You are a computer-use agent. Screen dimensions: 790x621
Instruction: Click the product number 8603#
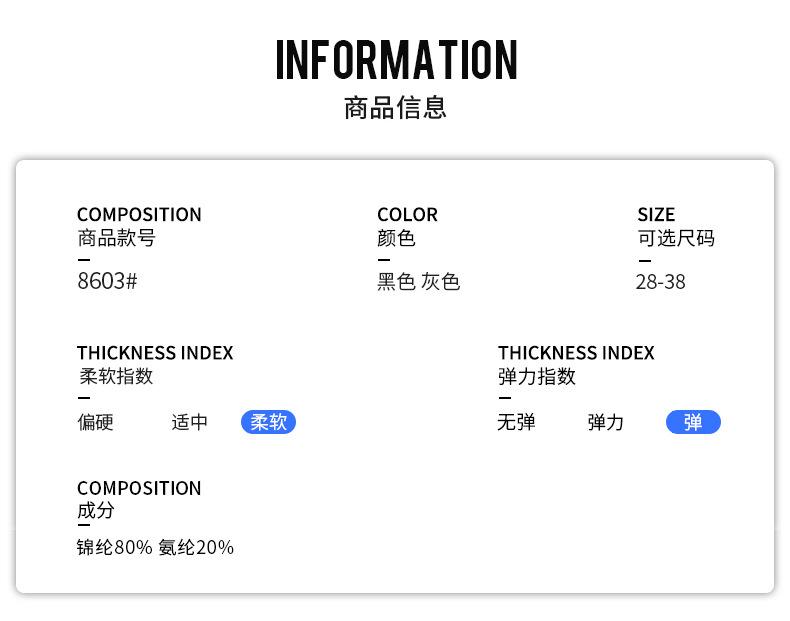pyautogui.click(x=107, y=281)
